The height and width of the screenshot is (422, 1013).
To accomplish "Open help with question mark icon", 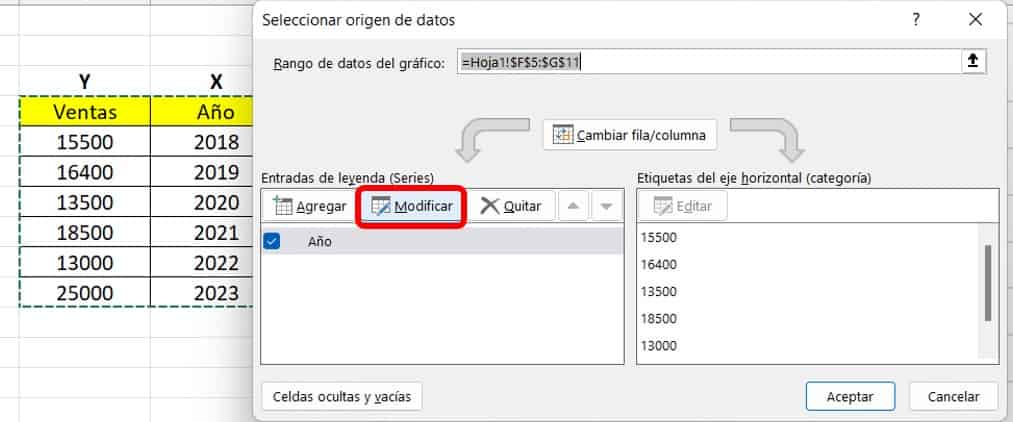I will [x=916, y=19].
